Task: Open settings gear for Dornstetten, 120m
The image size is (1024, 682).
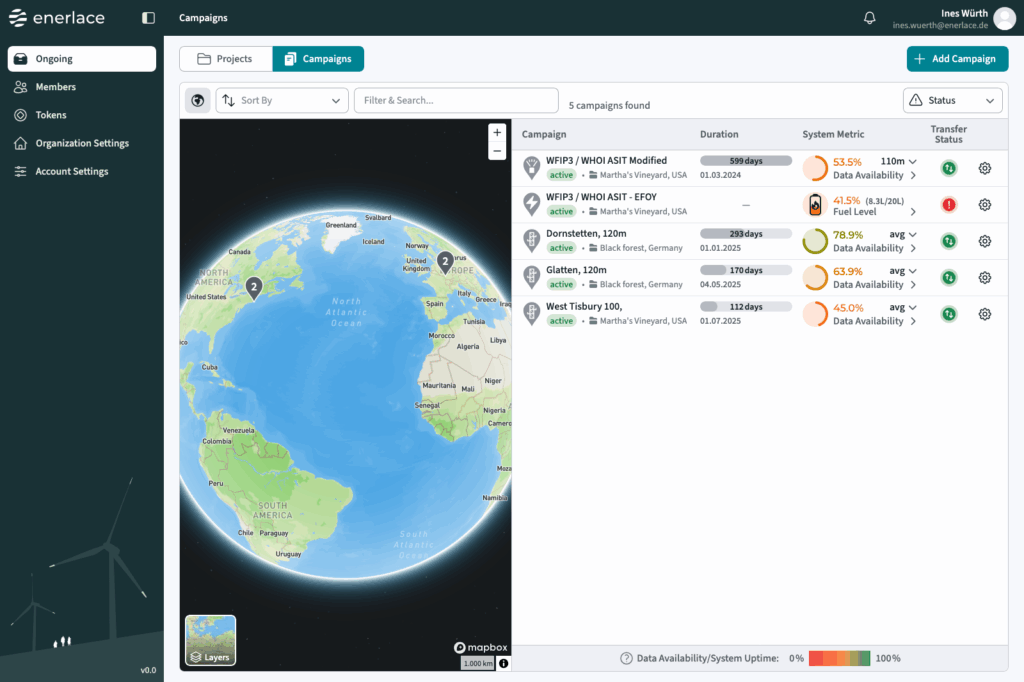Action: [984, 241]
